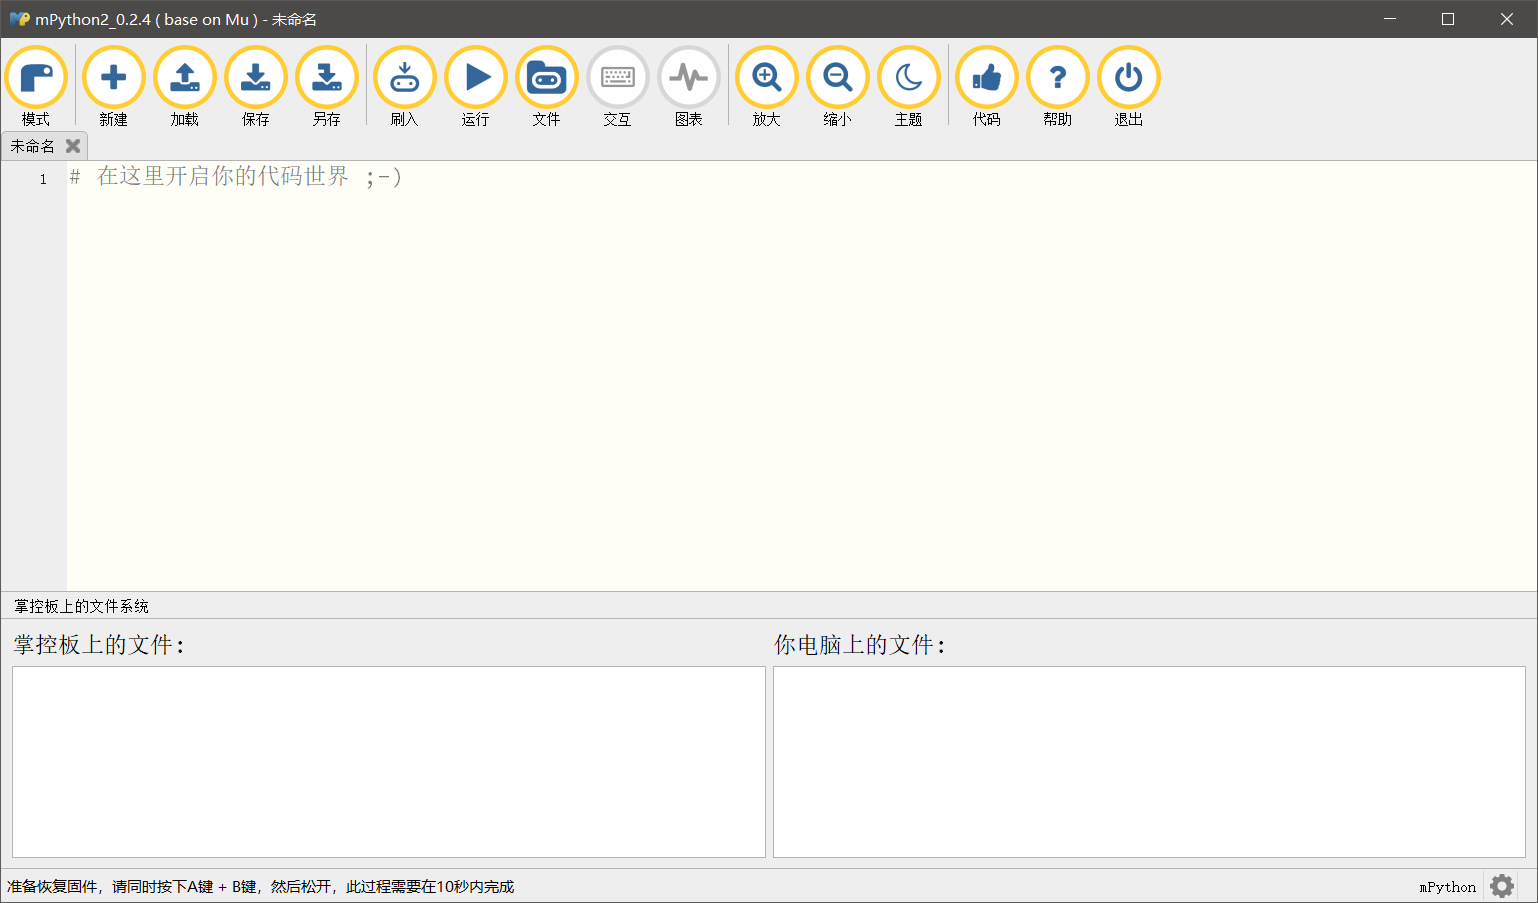Open settings gear in status bar
This screenshot has width=1538, height=903.
pyautogui.click(x=1502, y=886)
